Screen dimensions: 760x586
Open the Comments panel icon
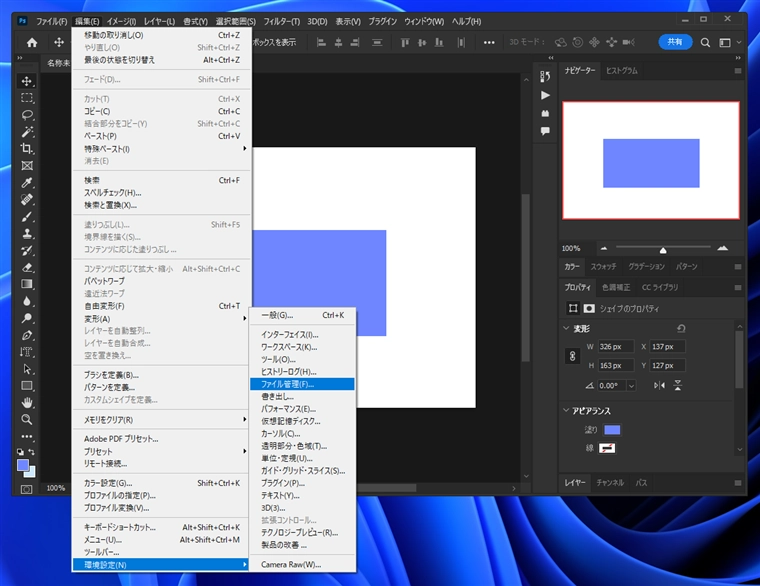point(545,131)
